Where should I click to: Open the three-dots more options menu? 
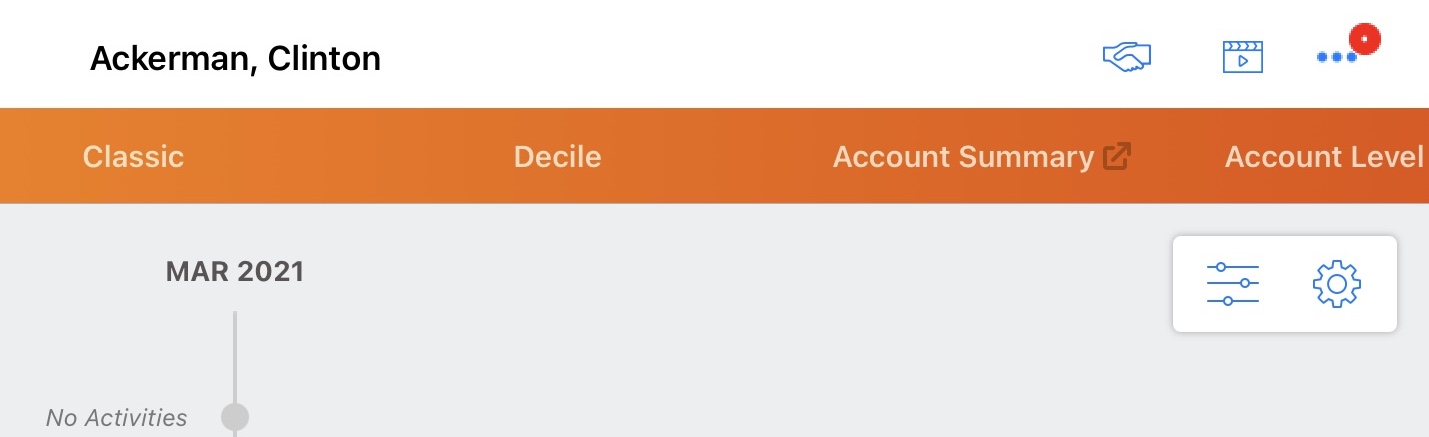pos(1335,58)
